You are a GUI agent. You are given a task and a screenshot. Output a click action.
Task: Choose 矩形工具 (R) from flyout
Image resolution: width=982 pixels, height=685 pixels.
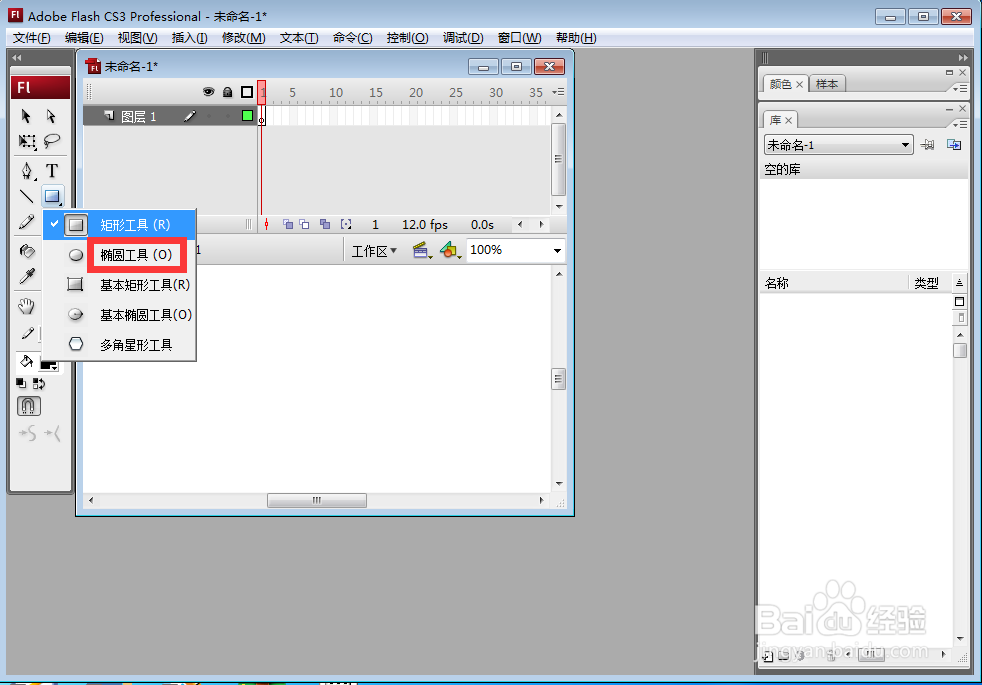(120, 225)
